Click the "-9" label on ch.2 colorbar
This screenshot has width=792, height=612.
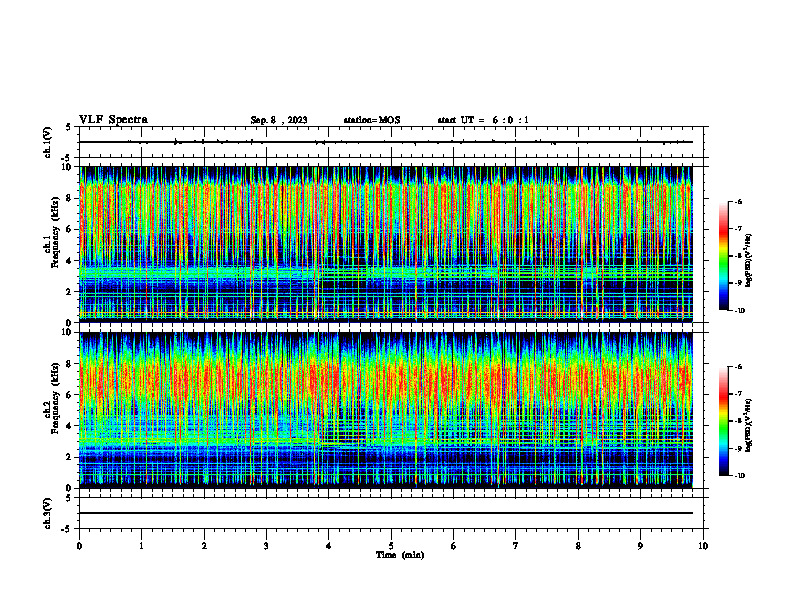click(x=738, y=448)
